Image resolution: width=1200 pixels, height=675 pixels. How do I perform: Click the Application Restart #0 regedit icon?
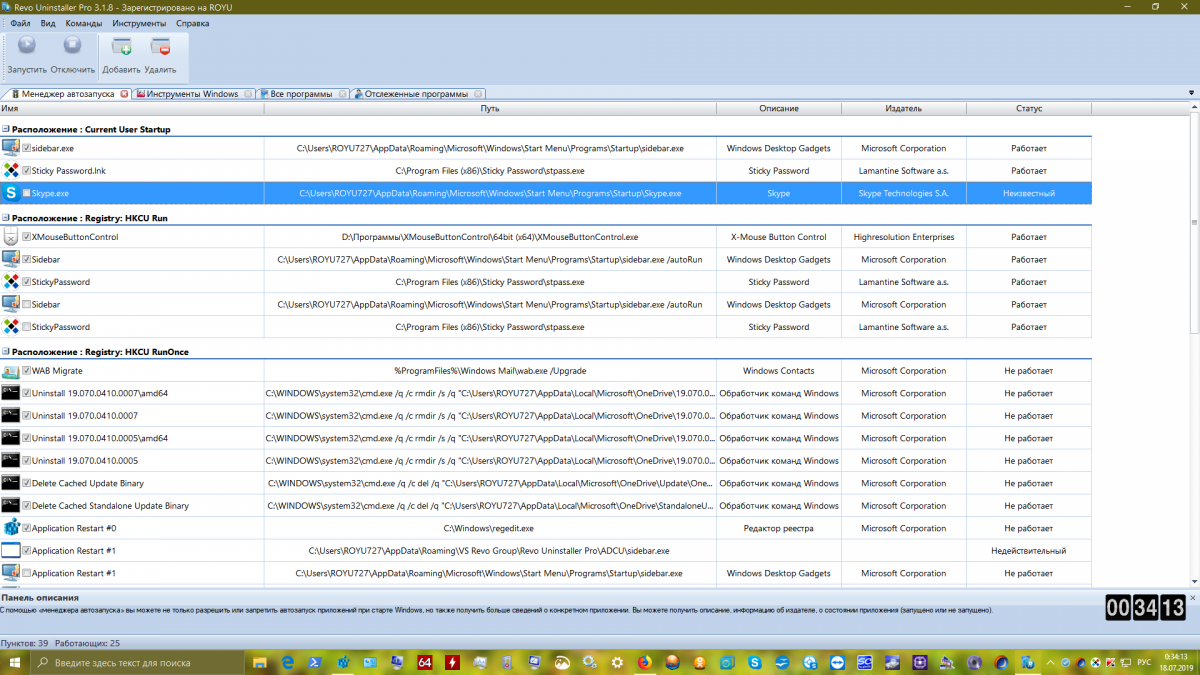[x=11, y=528]
